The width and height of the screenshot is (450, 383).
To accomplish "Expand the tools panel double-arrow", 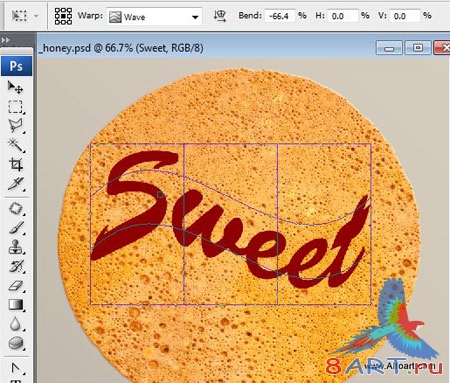I will (x=6, y=40).
